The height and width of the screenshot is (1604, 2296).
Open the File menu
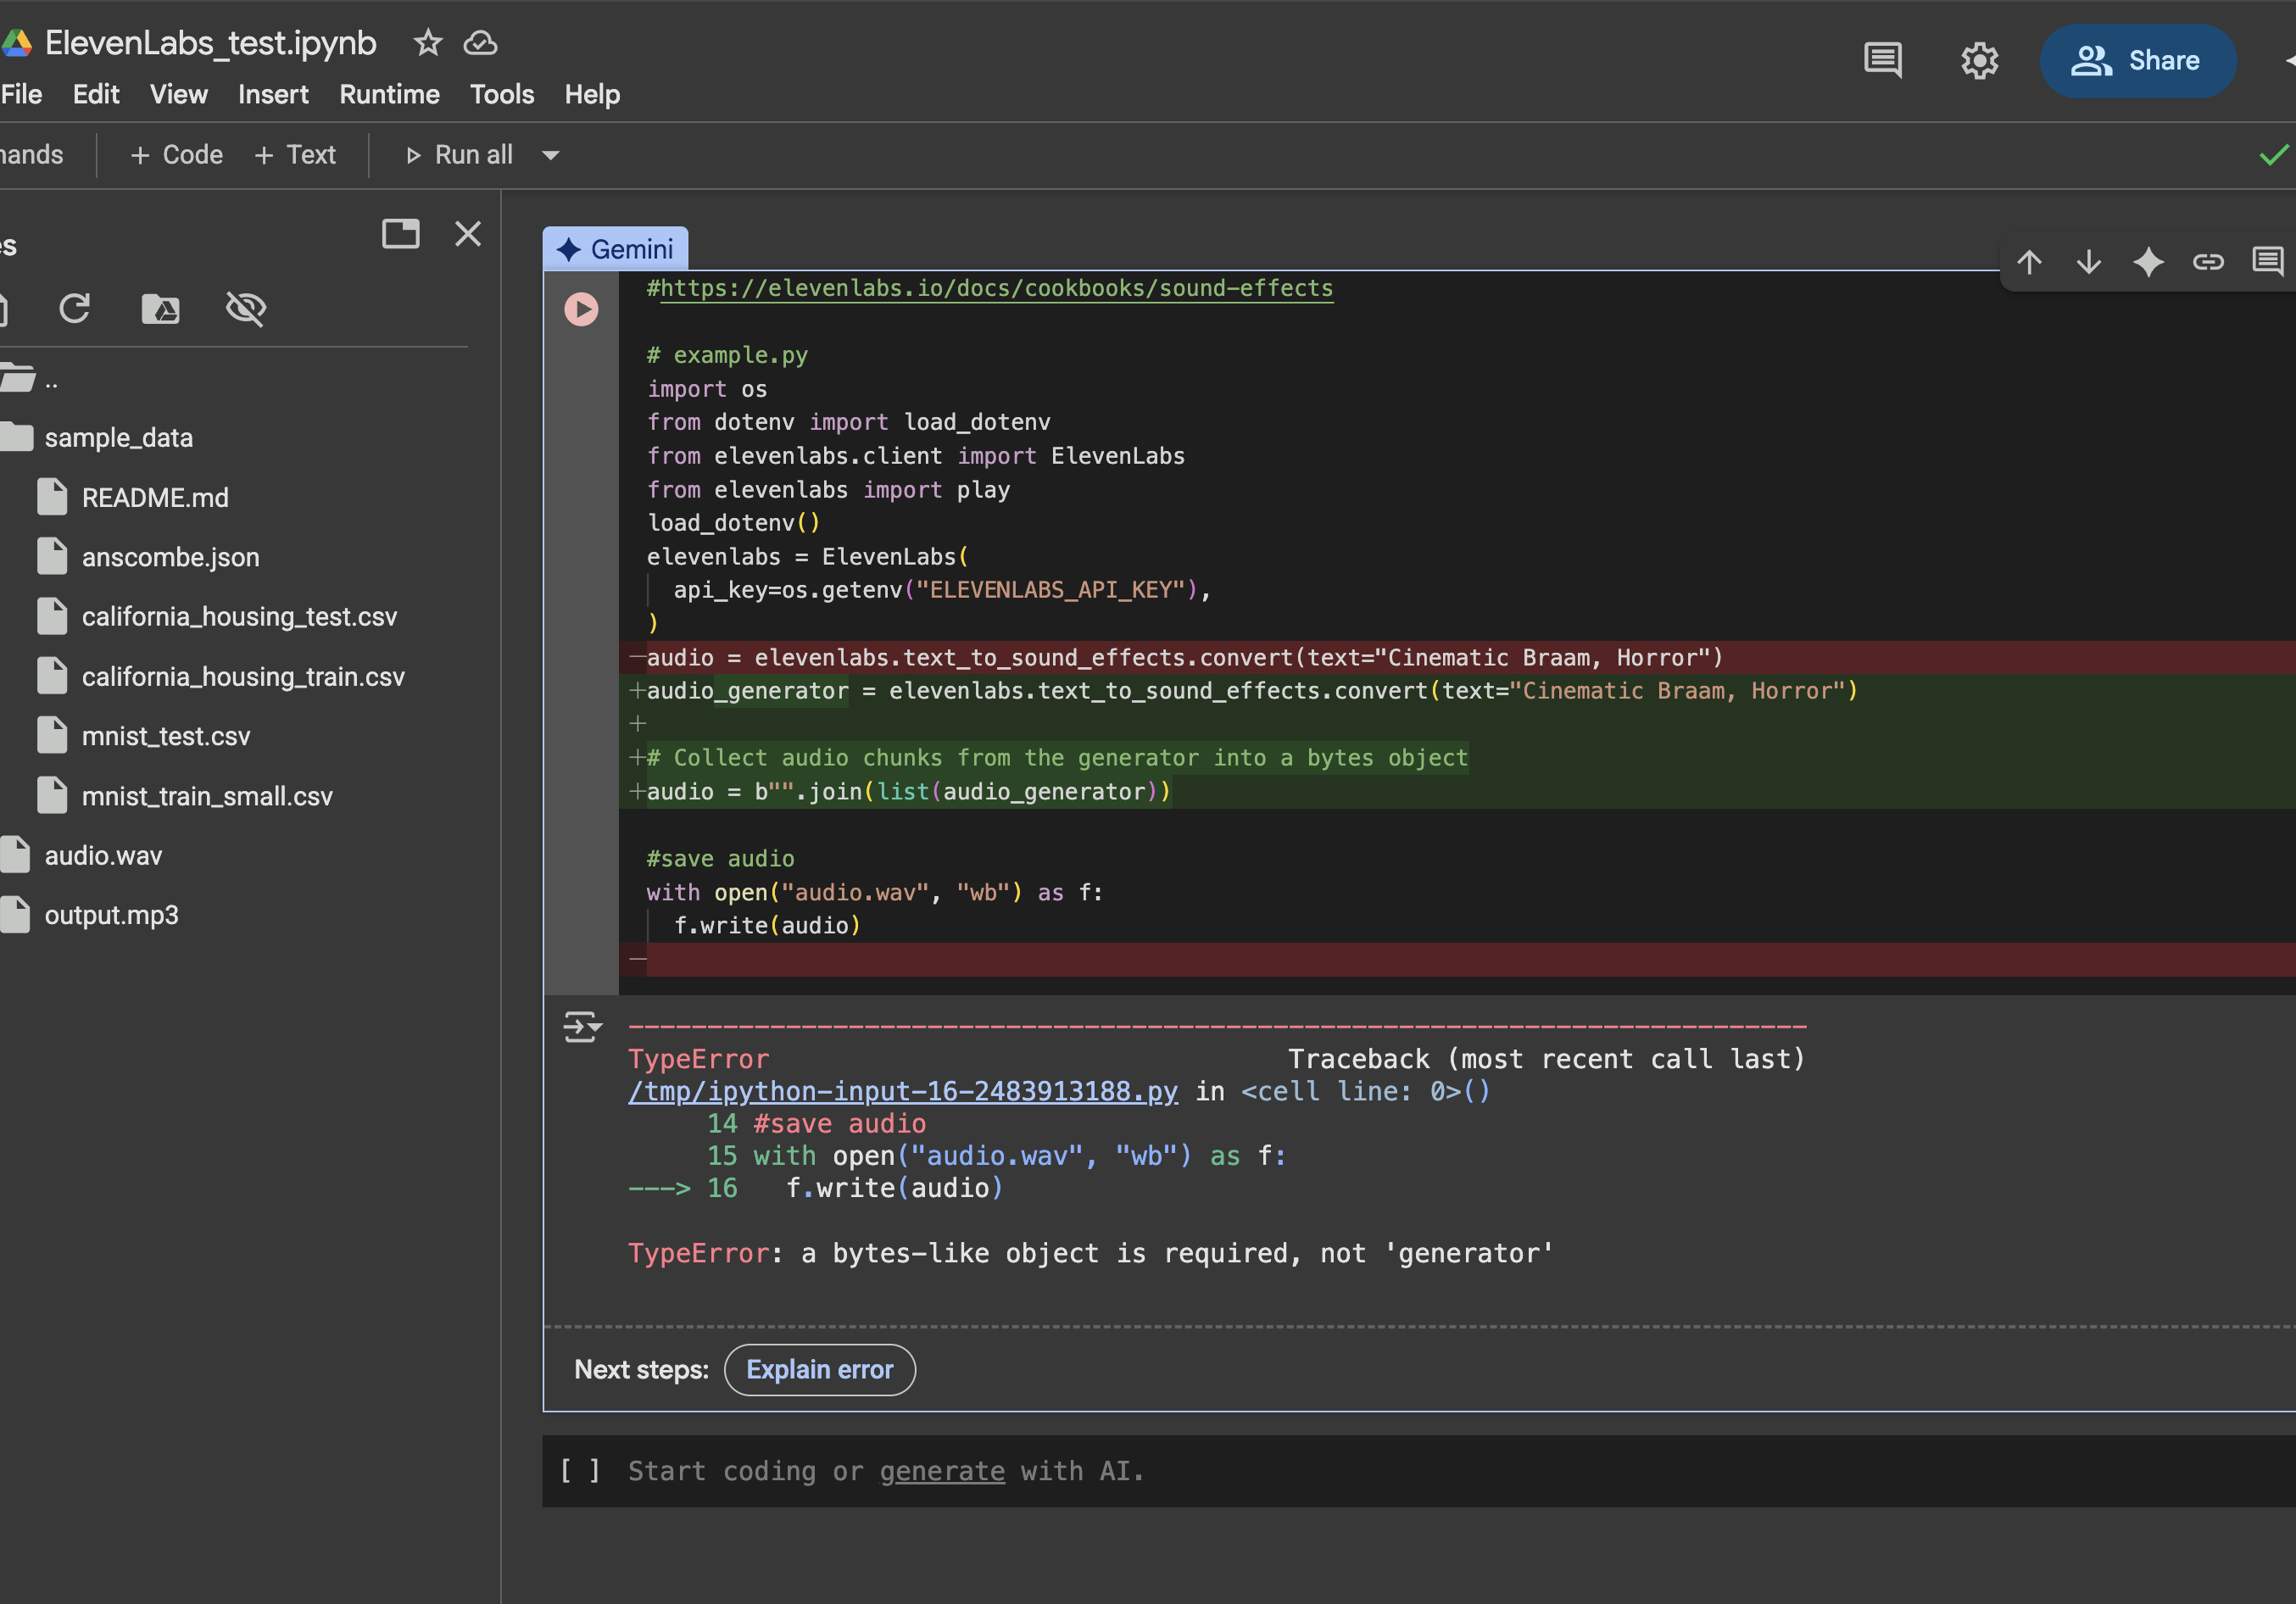click(22, 94)
